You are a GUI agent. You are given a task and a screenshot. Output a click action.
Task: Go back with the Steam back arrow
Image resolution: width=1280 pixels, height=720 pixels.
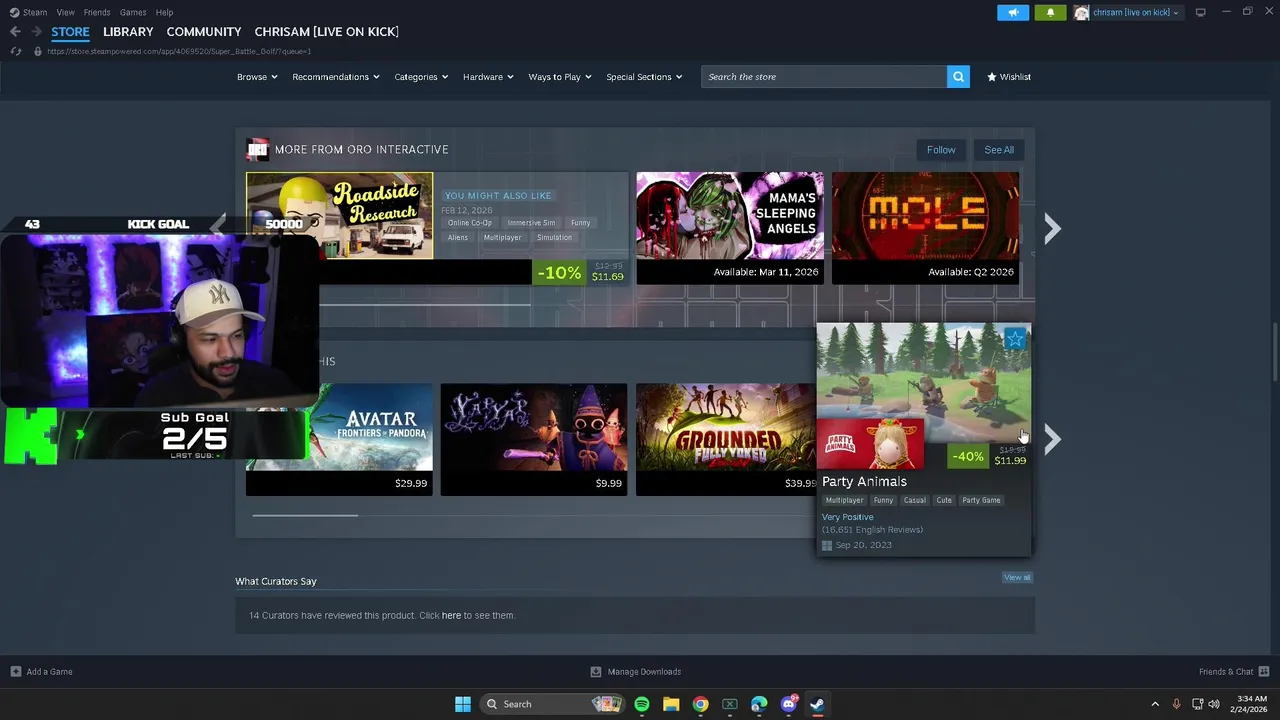(15, 32)
